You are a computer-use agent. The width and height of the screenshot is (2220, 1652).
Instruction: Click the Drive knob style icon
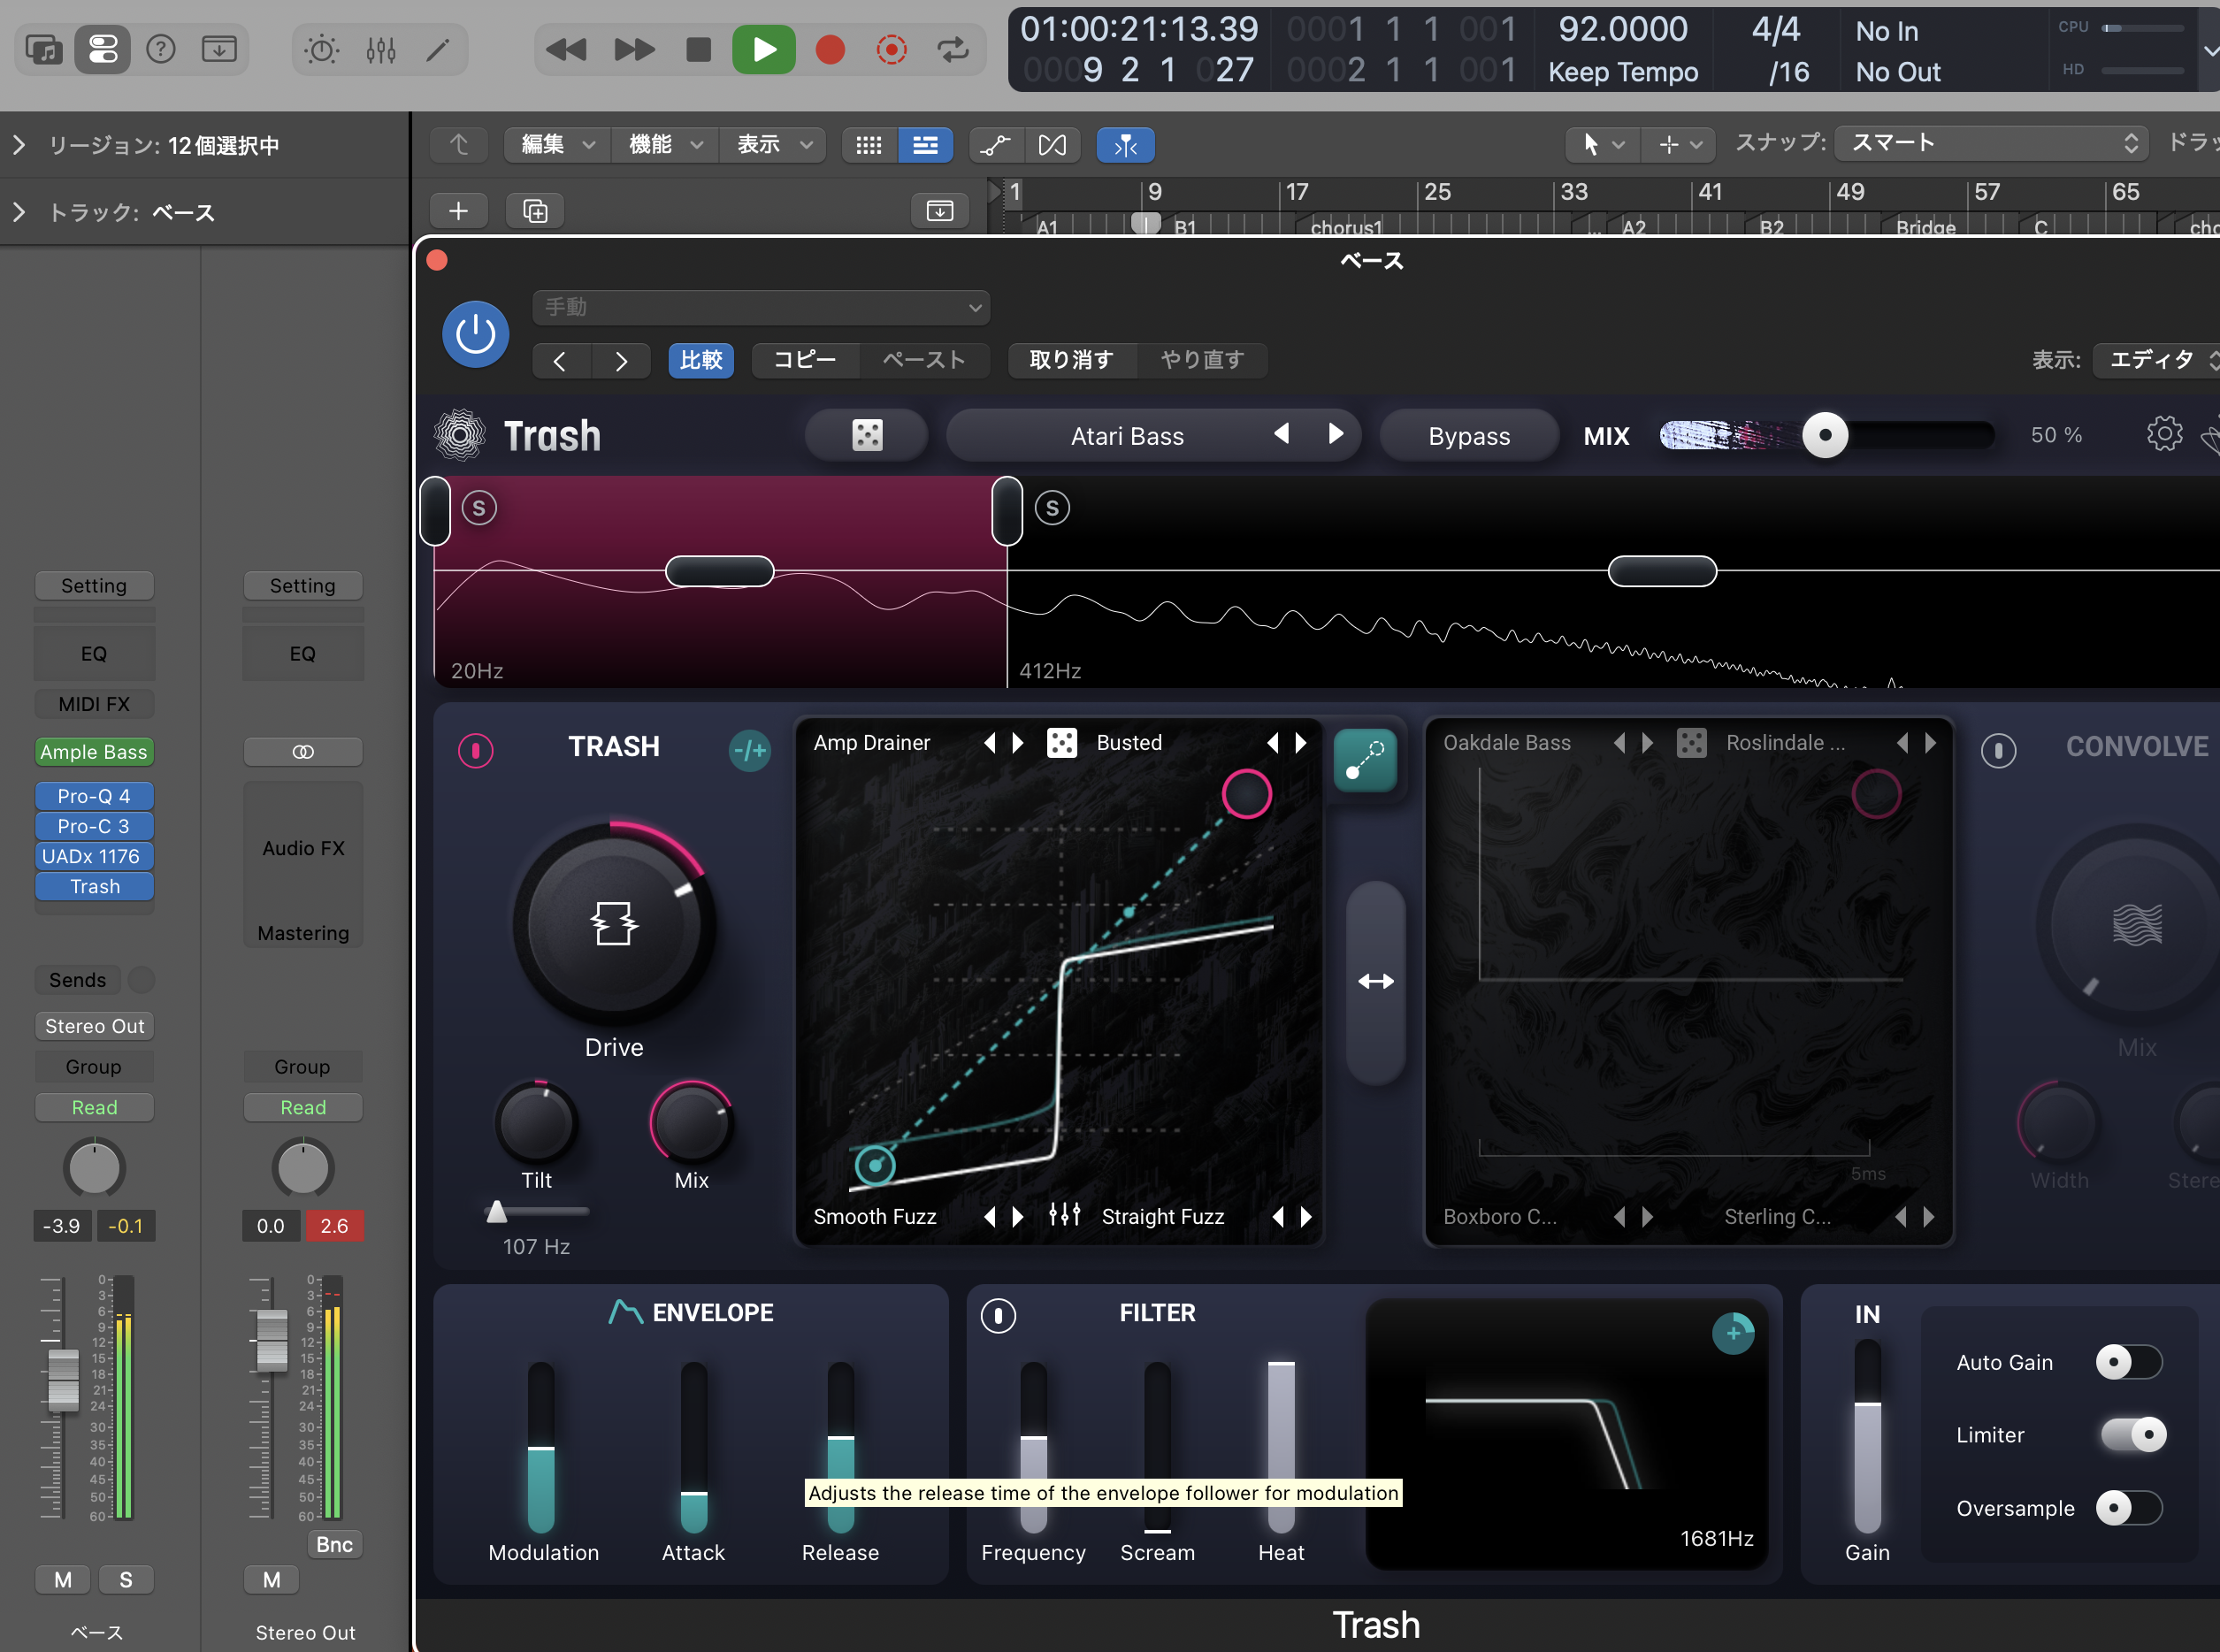614,923
